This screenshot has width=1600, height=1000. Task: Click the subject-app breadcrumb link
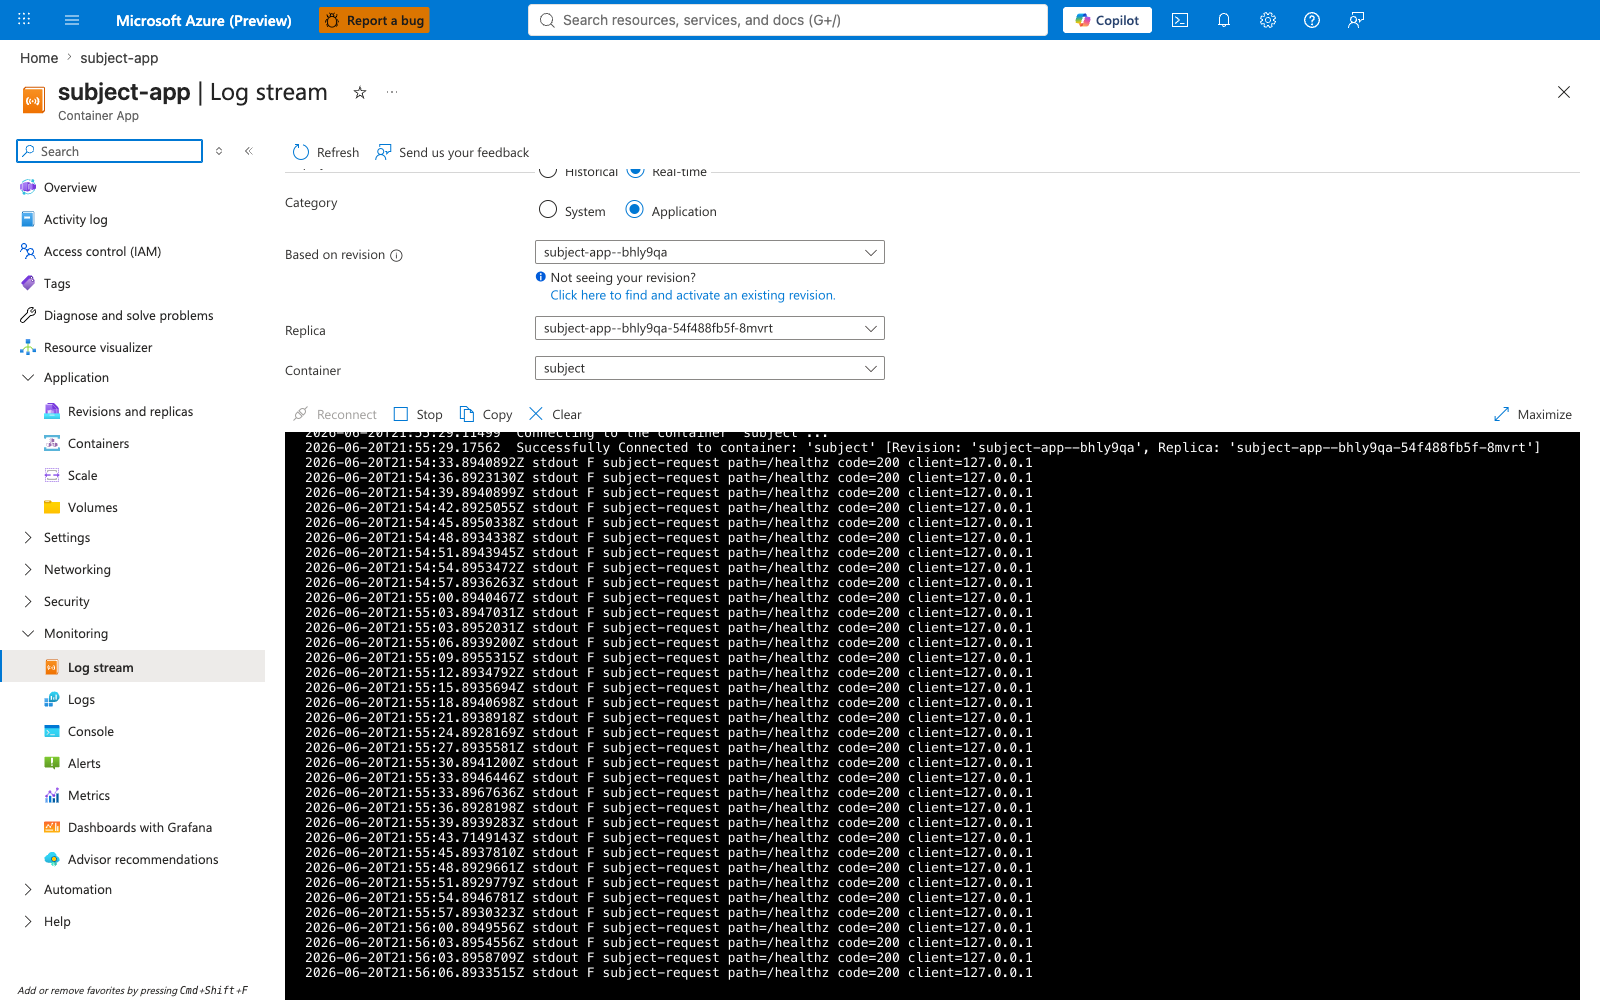tap(119, 58)
